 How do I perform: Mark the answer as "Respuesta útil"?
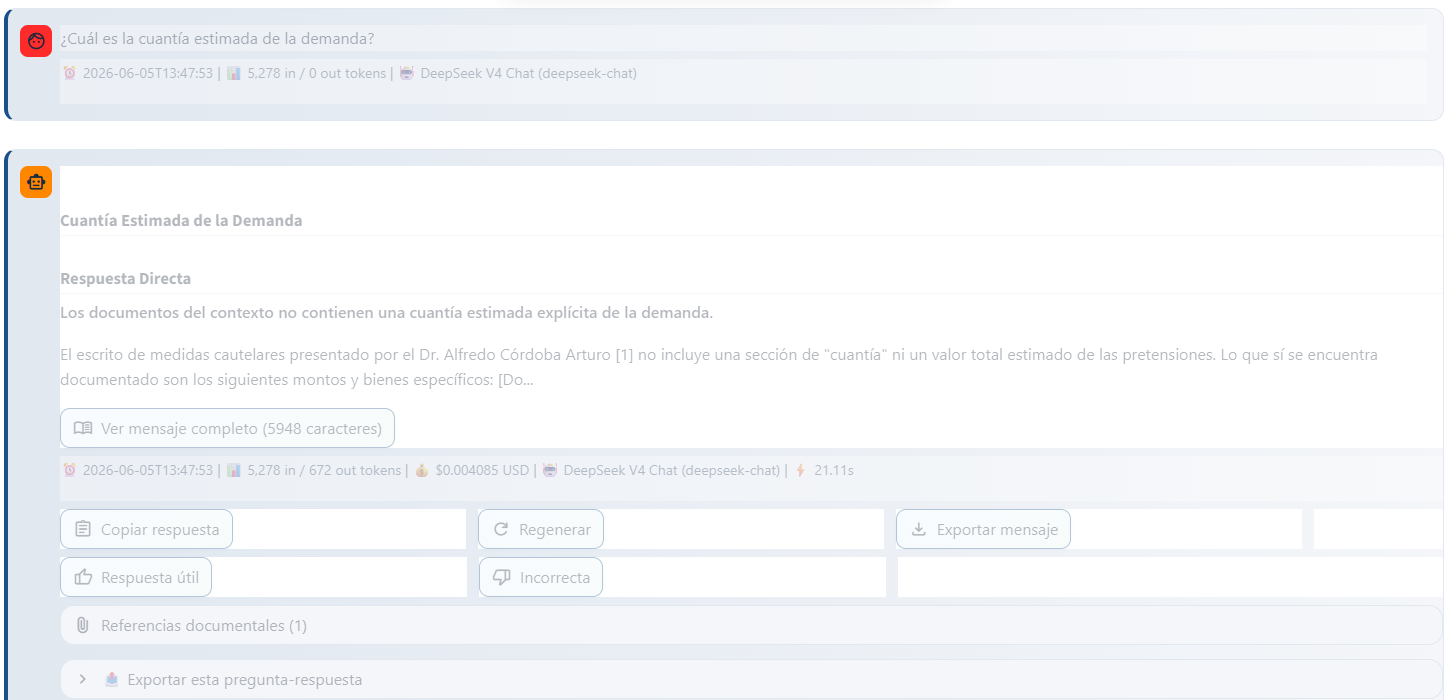click(x=136, y=577)
